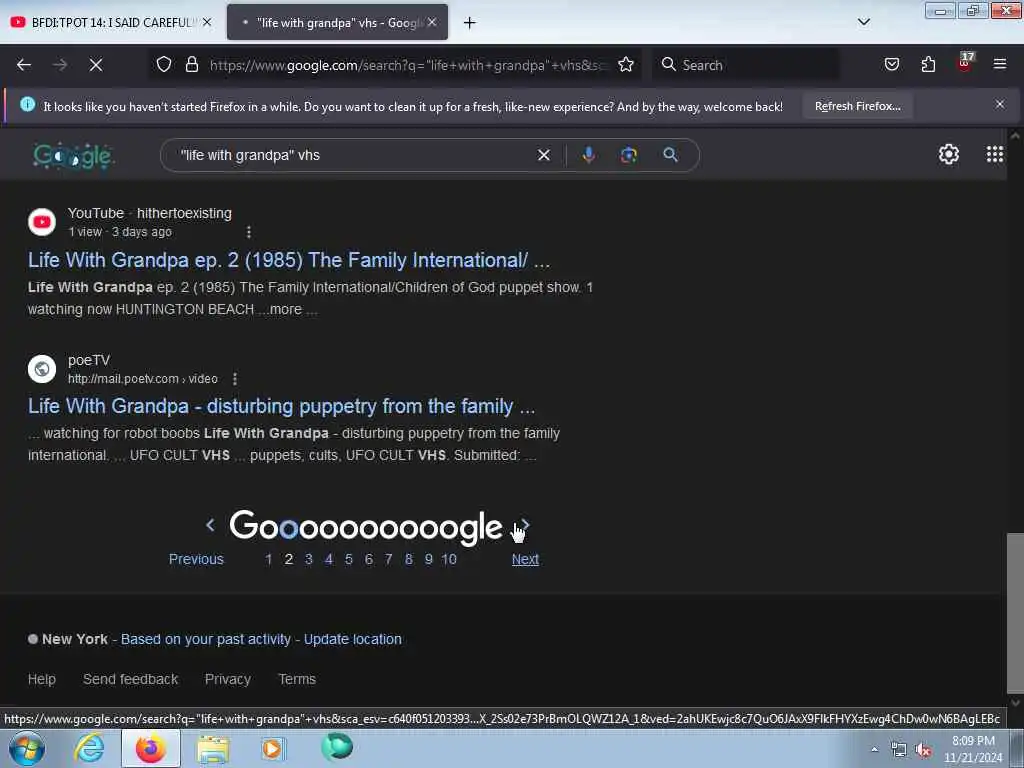
Task: Click into the Google search query field
Action: pos(353,155)
